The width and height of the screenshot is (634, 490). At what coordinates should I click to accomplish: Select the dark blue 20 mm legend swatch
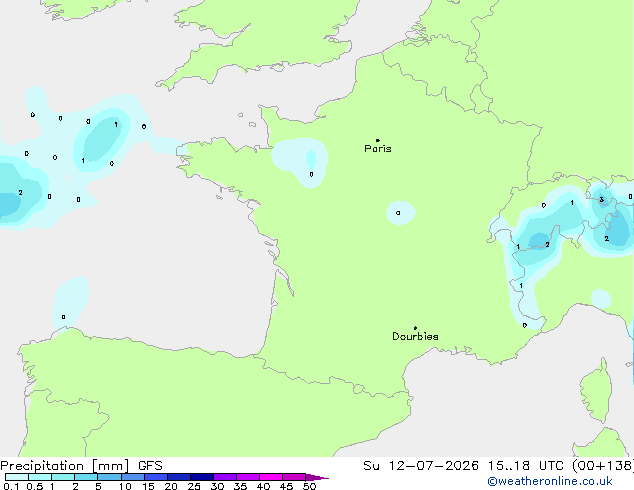(x=179, y=477)
